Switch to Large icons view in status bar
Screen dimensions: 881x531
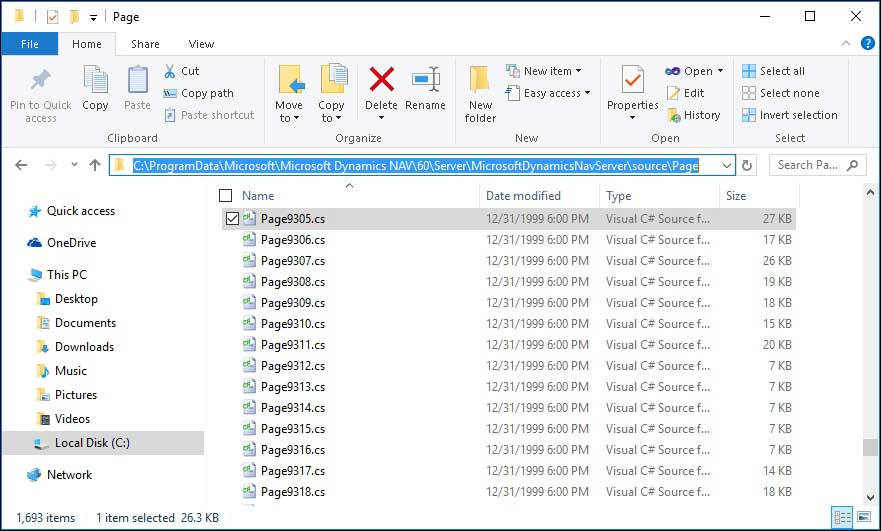click(x=864, y=518)
